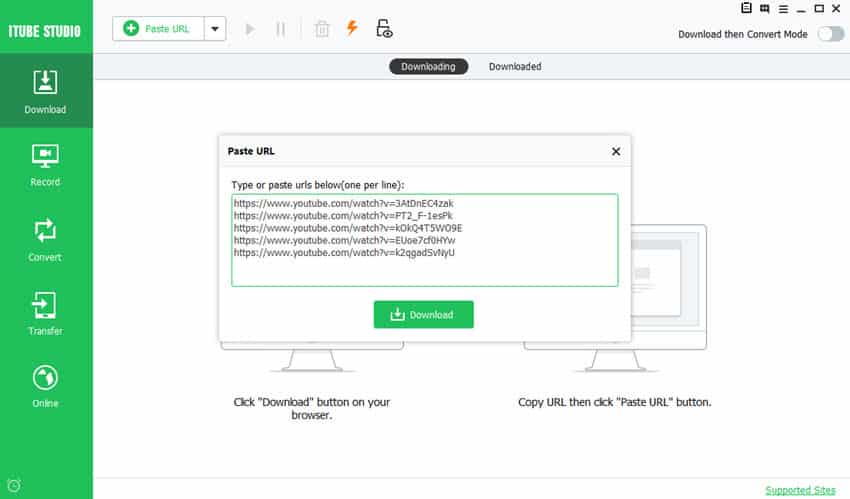850x499 pixels.
Task: Open the Download section in sidebar
Action: tap(46, 92)
